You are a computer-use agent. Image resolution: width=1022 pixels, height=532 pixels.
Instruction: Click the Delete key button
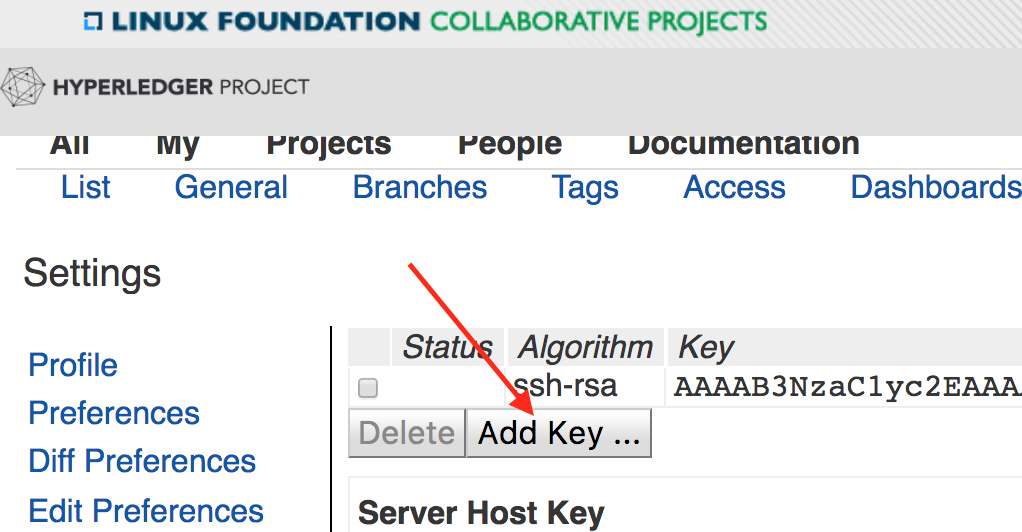point(407,433)
